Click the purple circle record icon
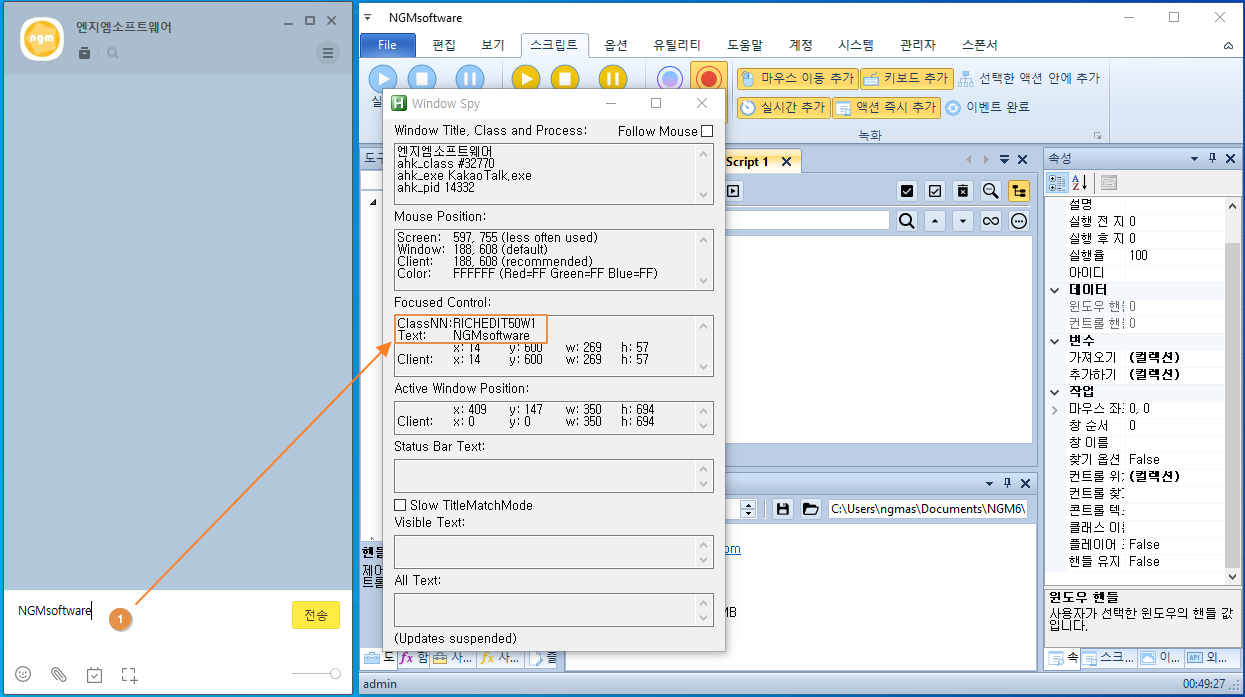1245x697 pixels. click(x=671, y=79)
